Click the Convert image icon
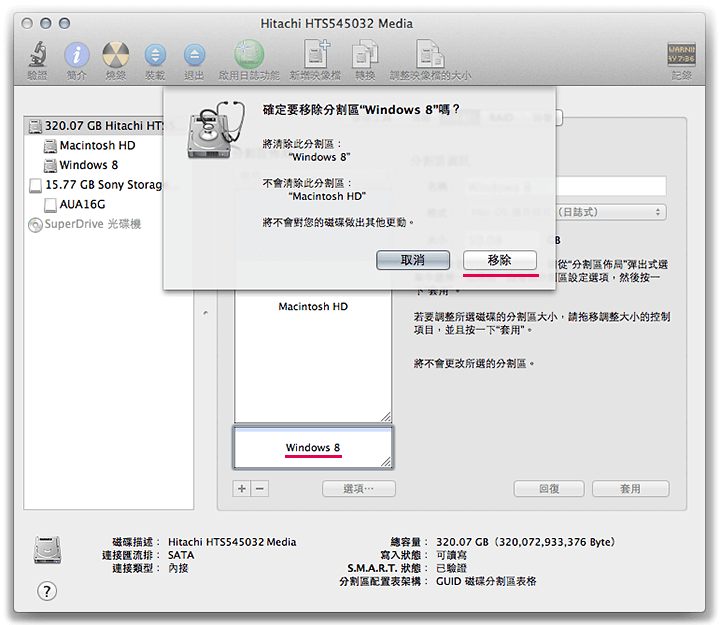This screenshot has width=720, height=625. (365, 54)
